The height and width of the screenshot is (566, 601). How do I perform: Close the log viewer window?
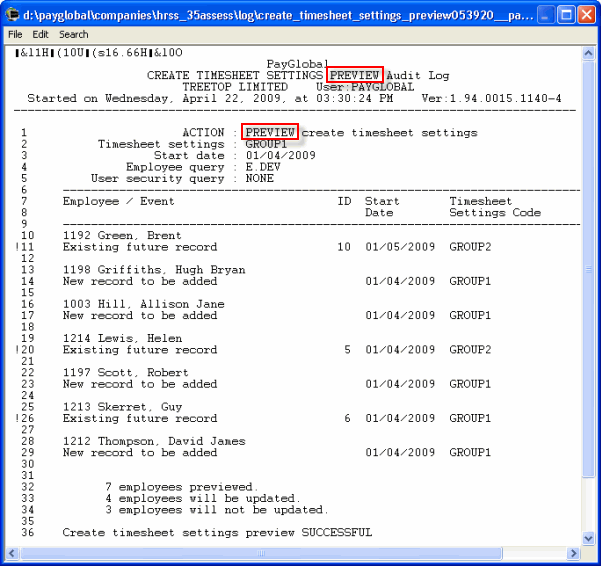pyautogui.click(x=586, y=15)
